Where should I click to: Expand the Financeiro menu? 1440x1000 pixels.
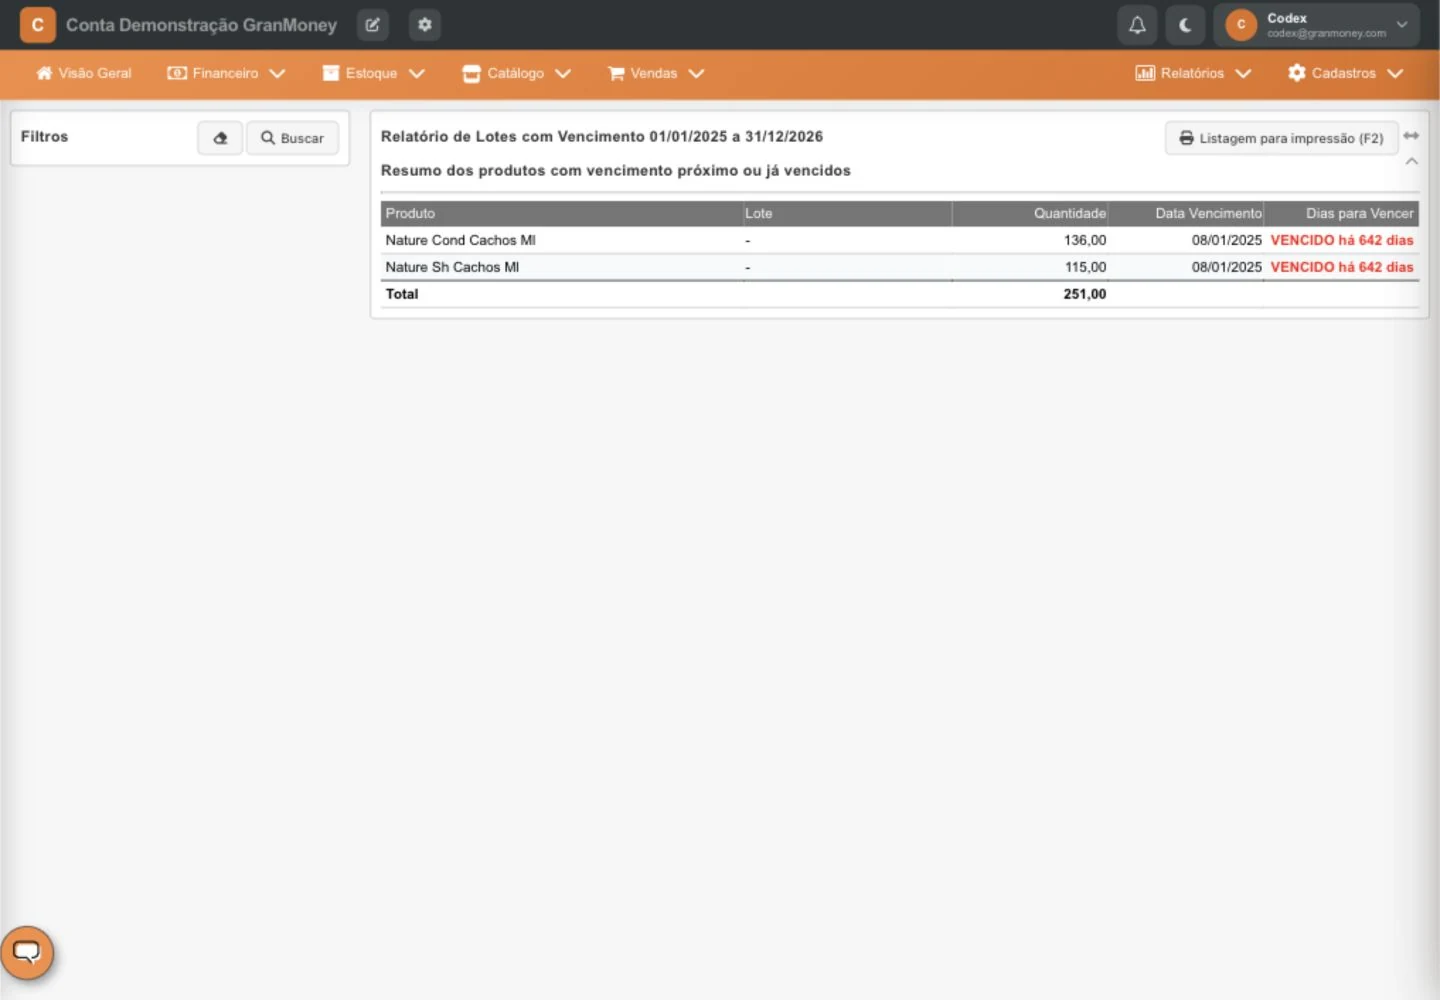coord(226,73)
